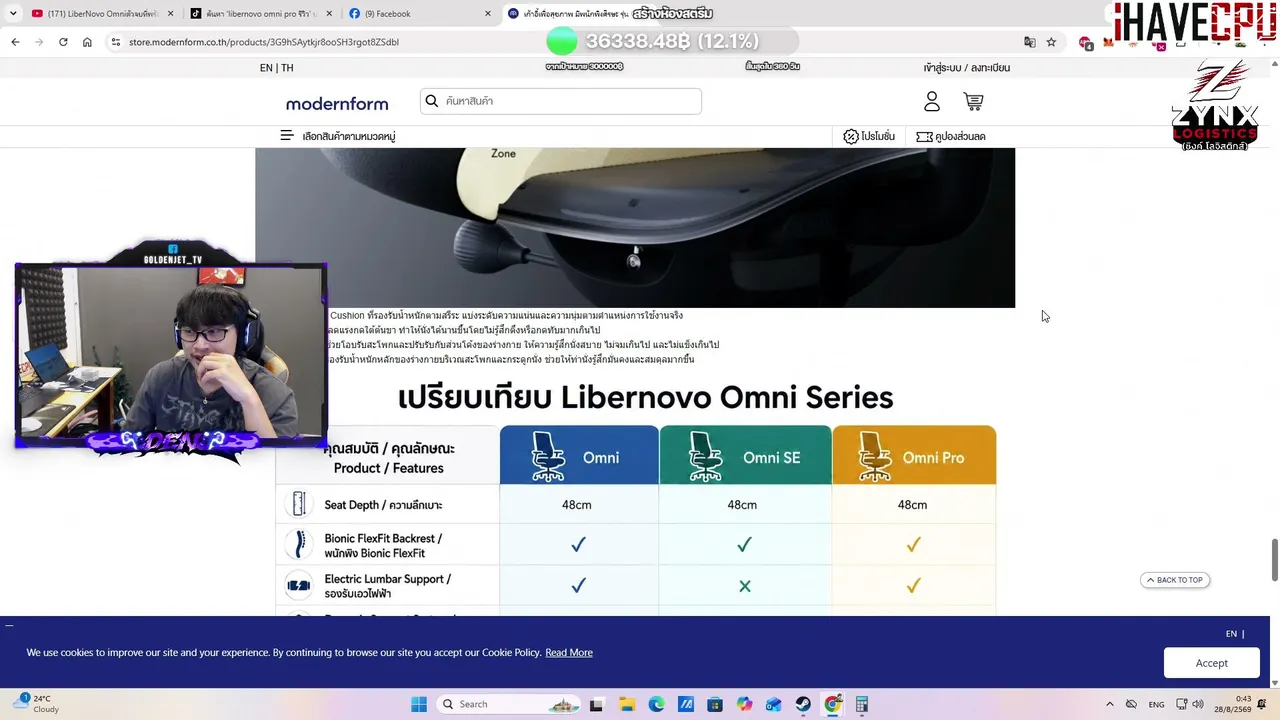Viewport: 1280px width, 720px height.
Task: Click the chair cushion product image
Action: (x=635, y=228)
